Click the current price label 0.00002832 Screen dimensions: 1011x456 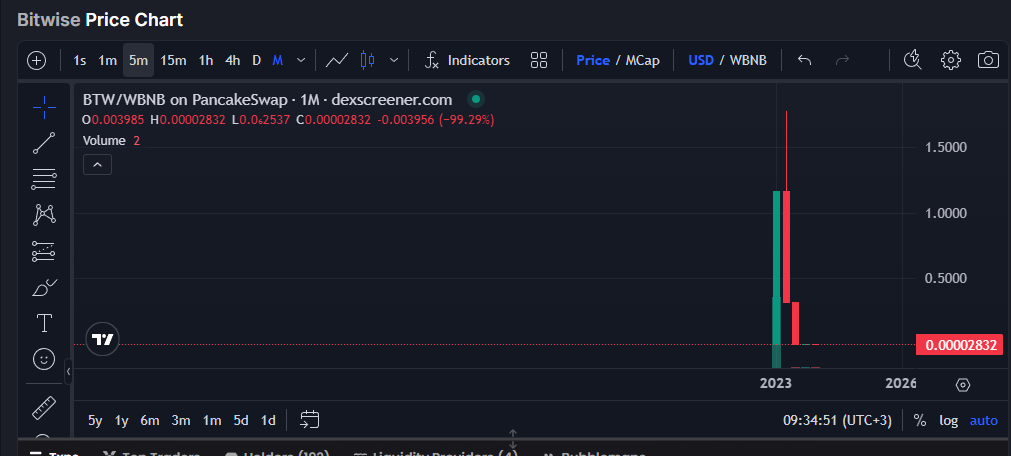point(960,345)
